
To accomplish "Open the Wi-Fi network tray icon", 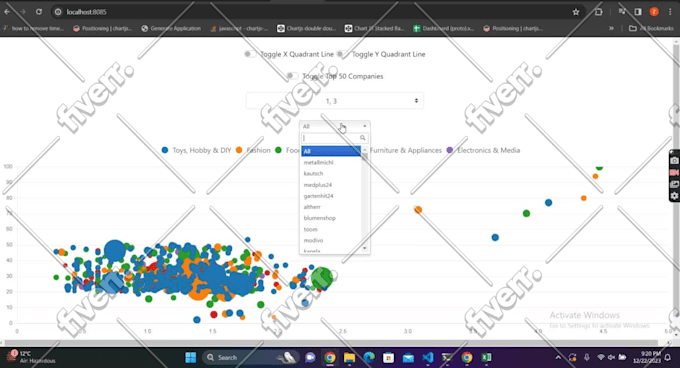I will point(601,358).
